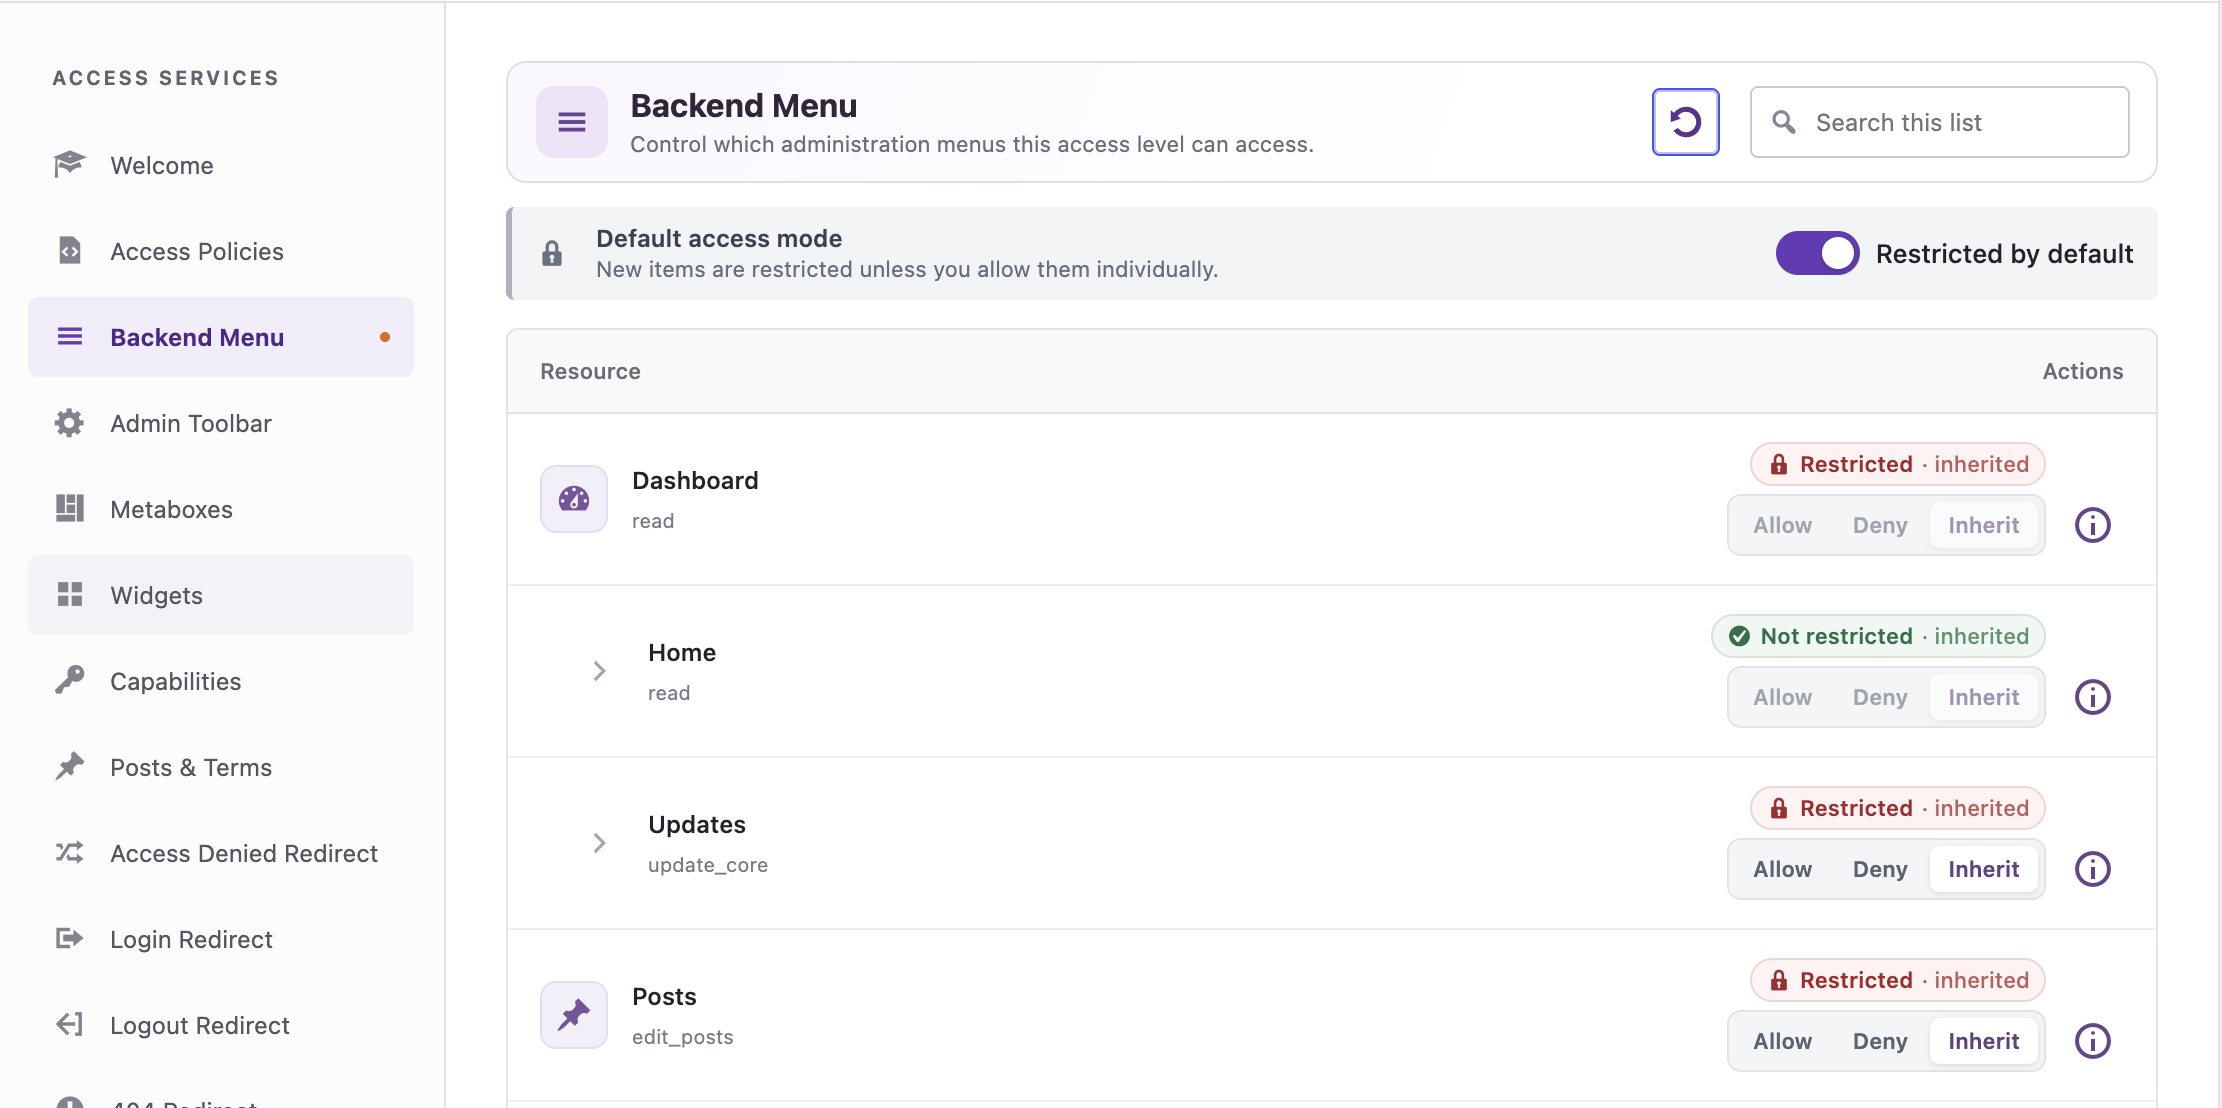Viewport: 2222px width, 1108px height.
Task: Select Deny for the Posts row
Action: (1879, 1041)
